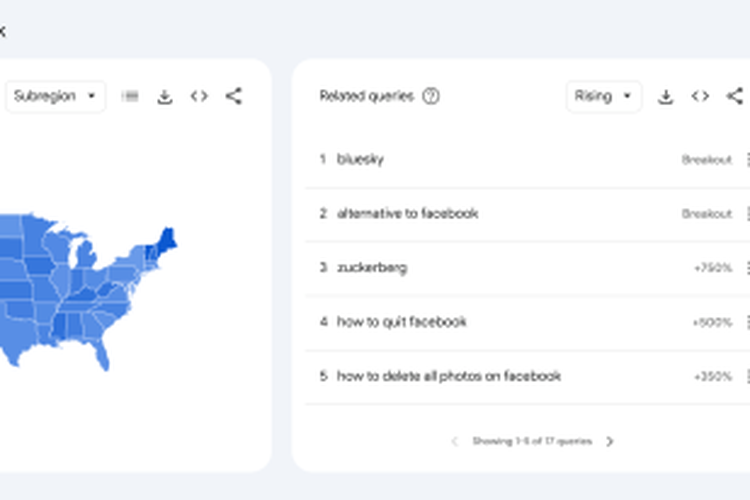The height and width of the screenshot is (500, 750).
Task: Toggle list view in map card
Action: click(130, 97)
